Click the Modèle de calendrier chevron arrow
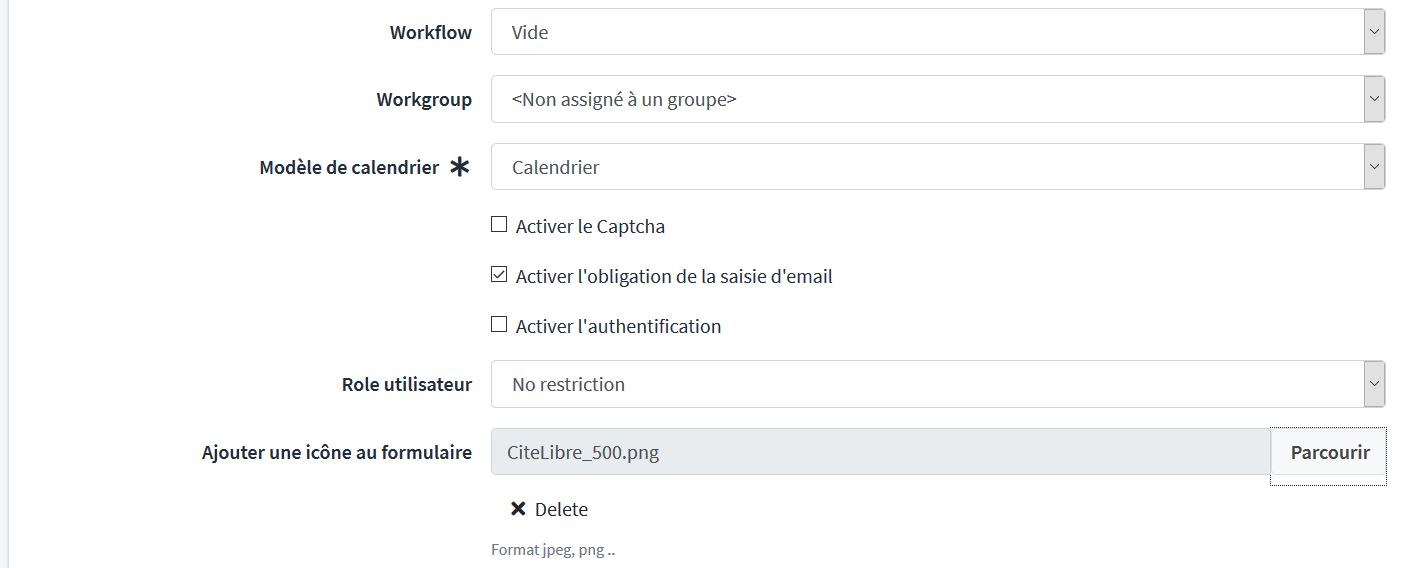The width and height of the screenshot is (1422, 568). [1374, 167]
